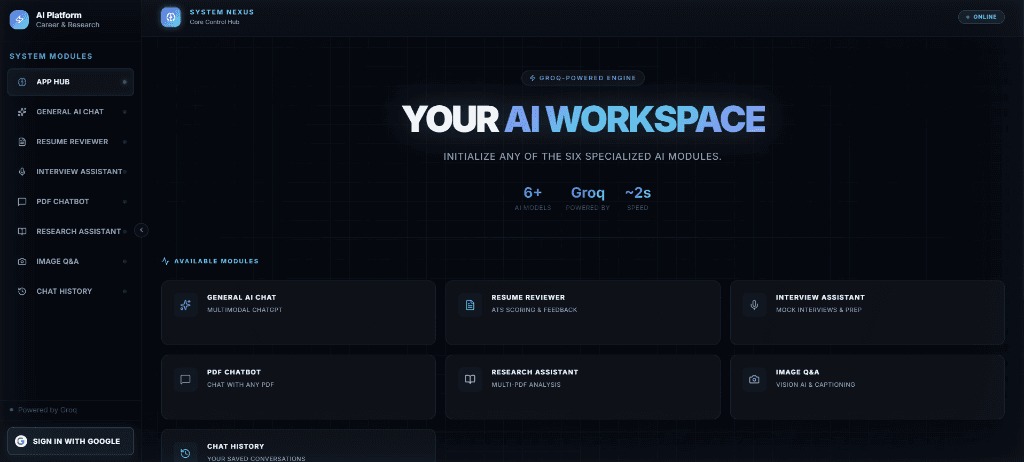
Task: Click the 'System Modules' sidebar heading
Action: (51, 56)
